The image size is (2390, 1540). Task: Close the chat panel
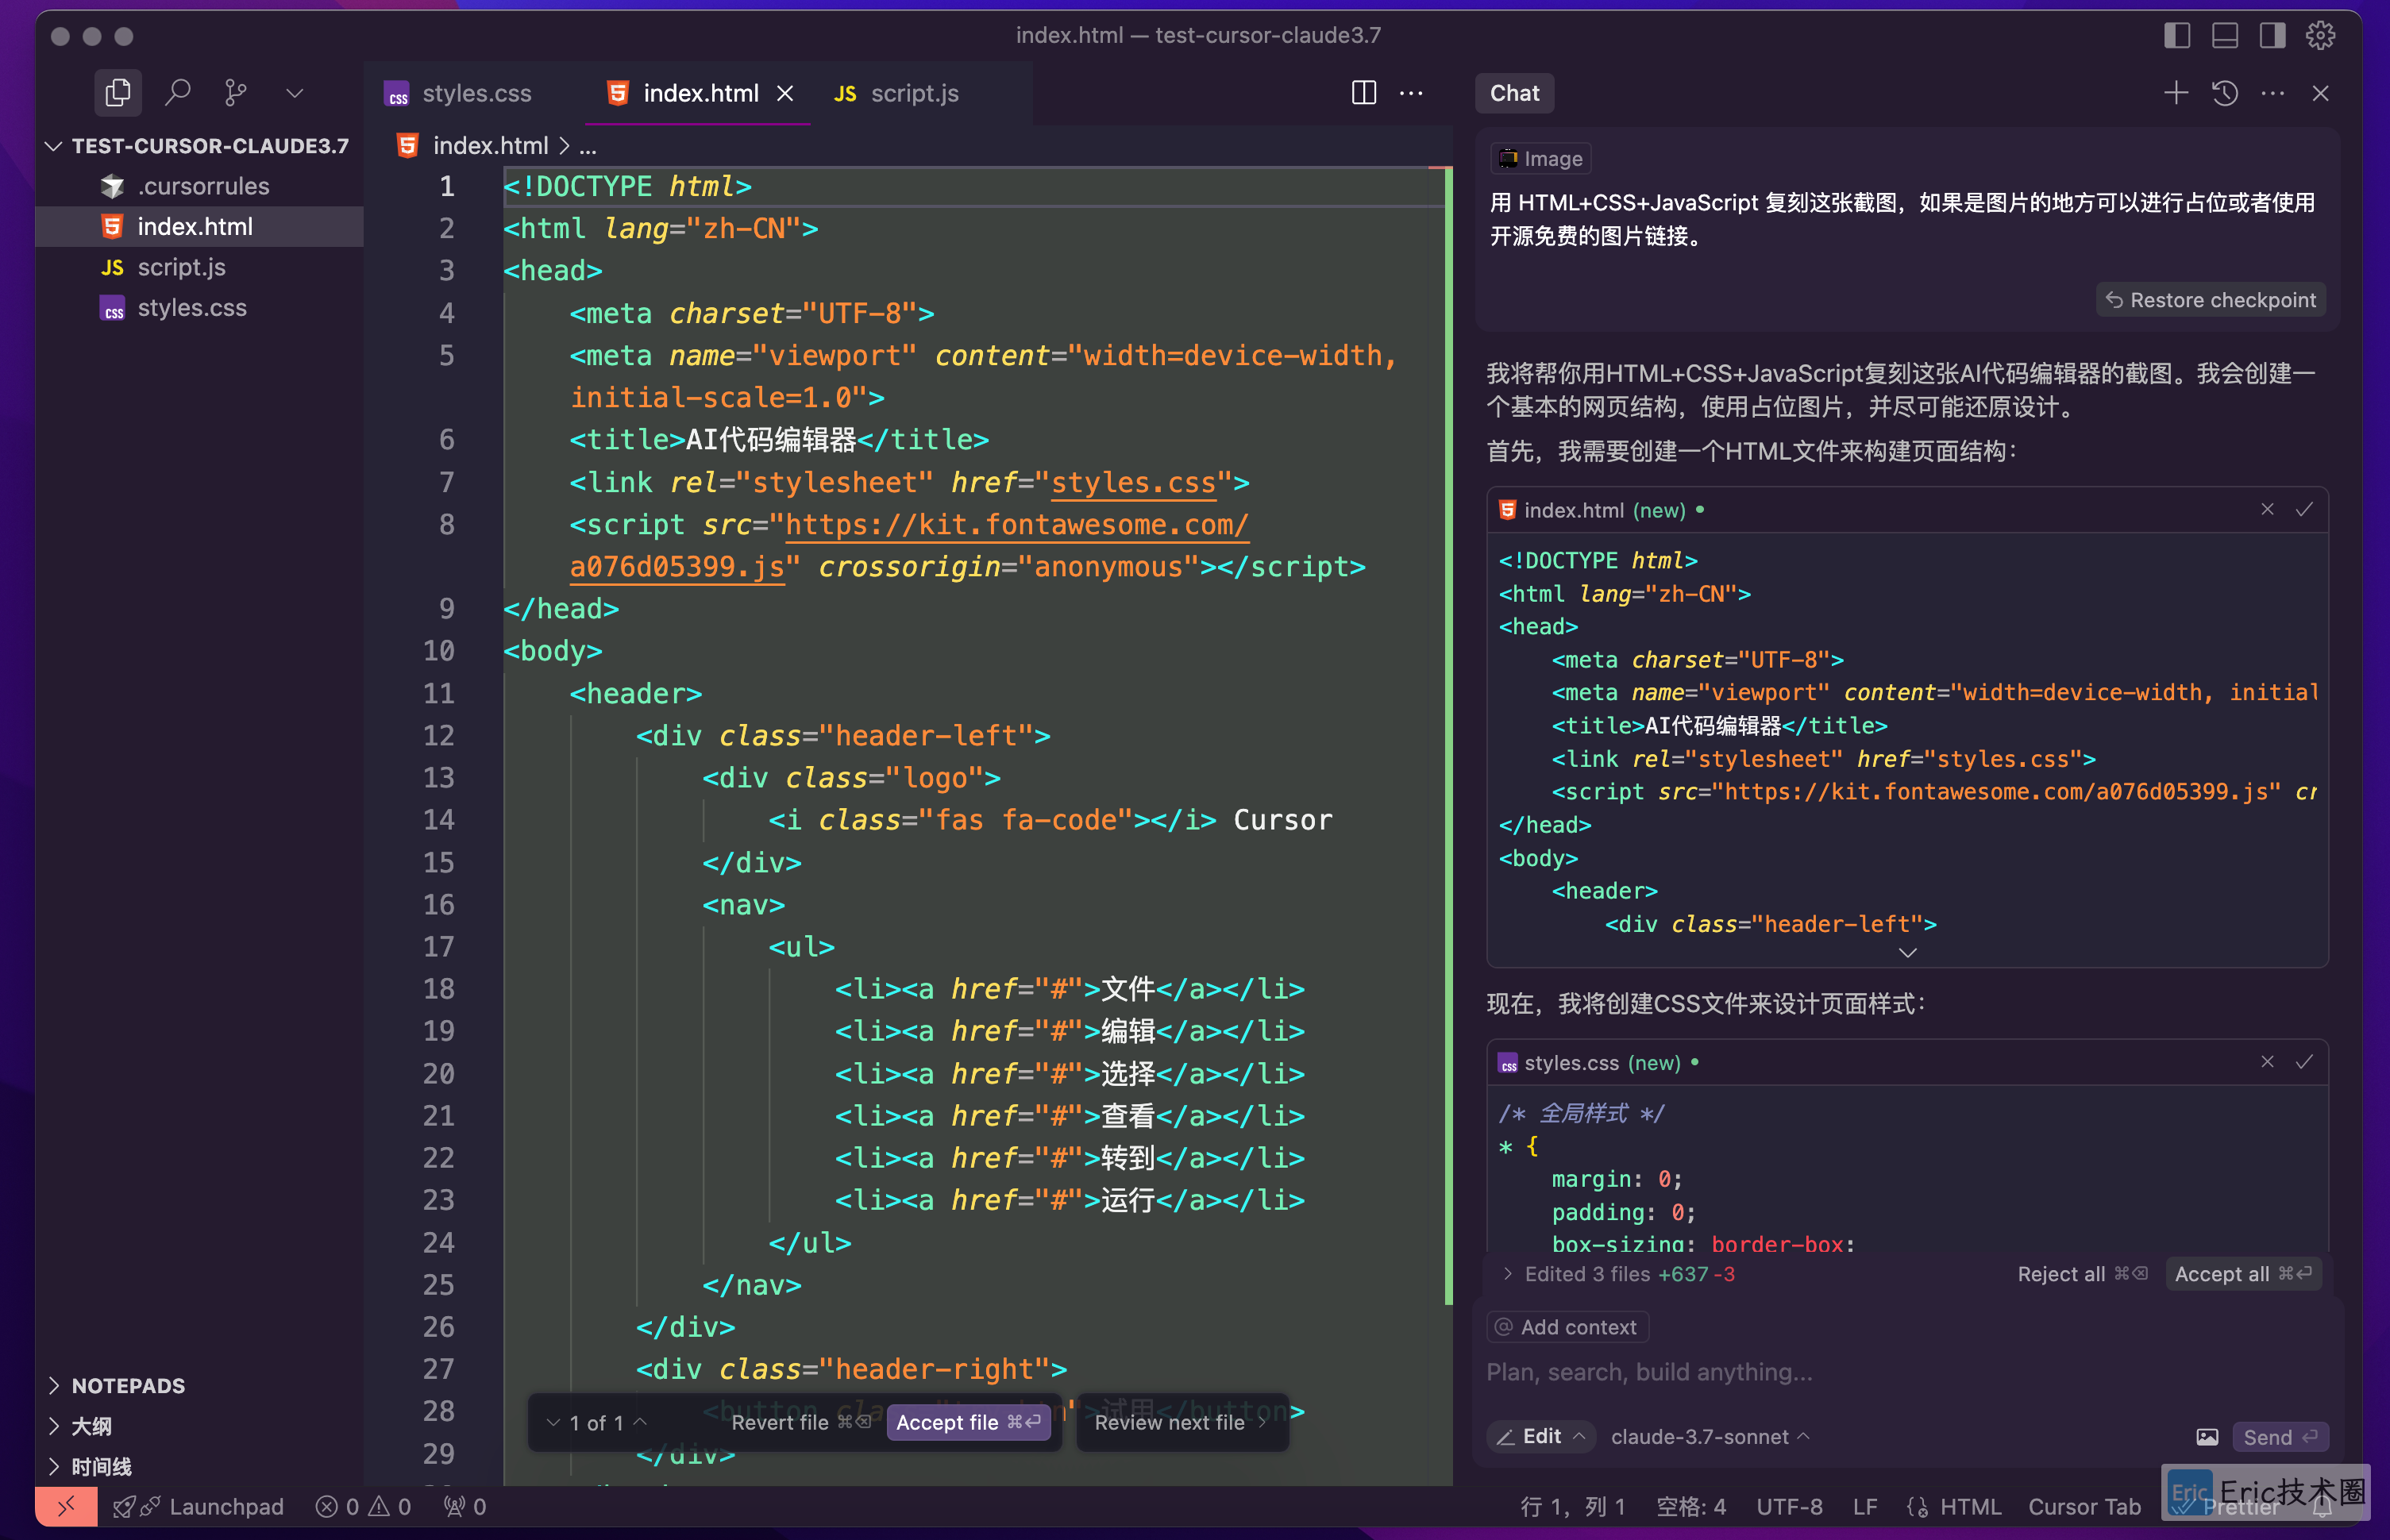(2320, 93)
